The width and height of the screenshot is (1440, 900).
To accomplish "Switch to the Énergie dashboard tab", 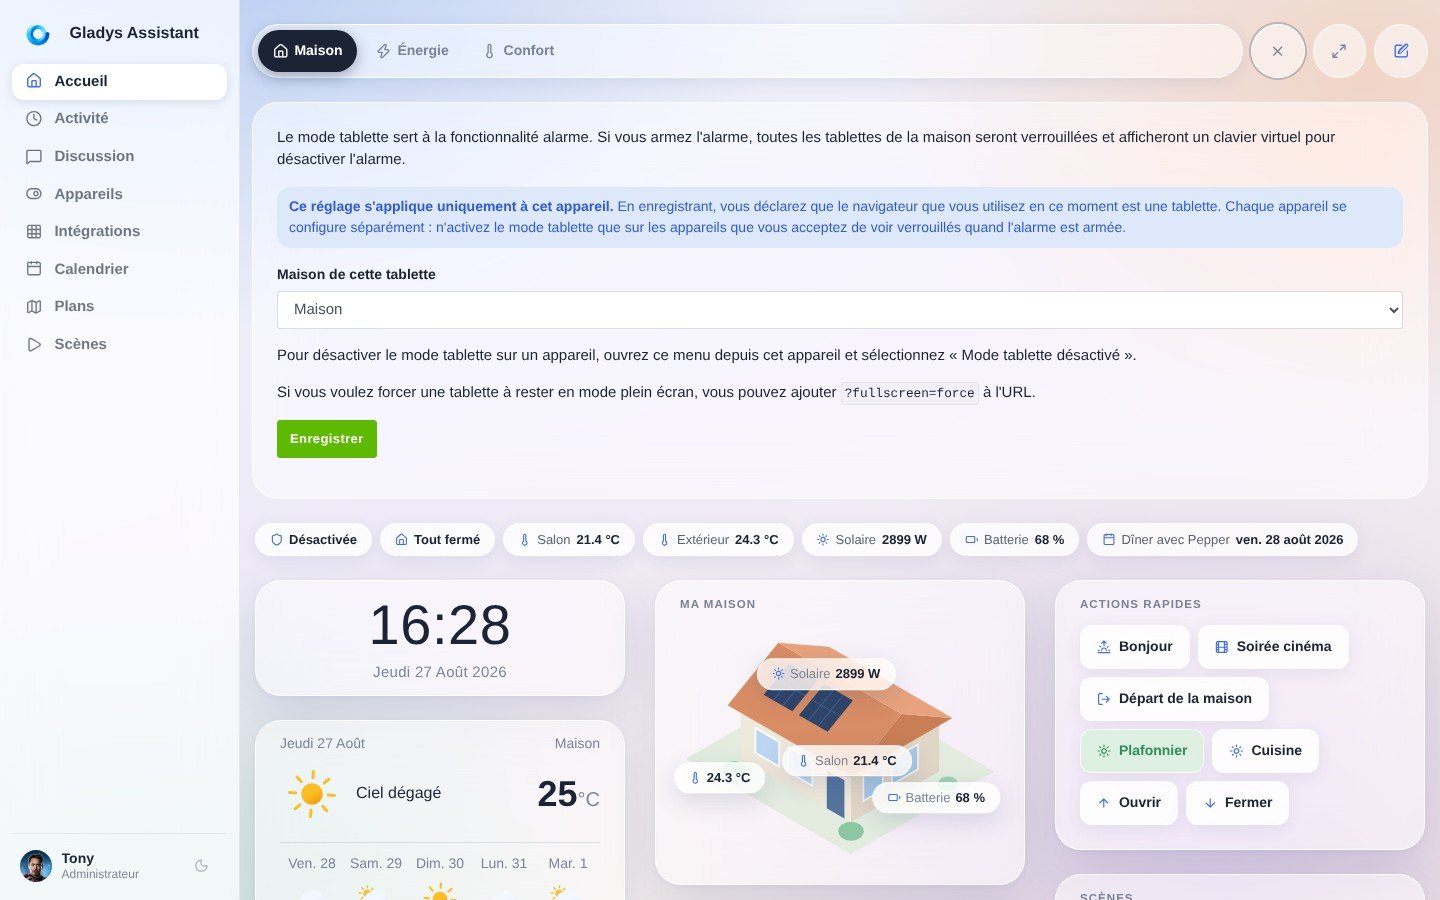I will 412,51.
